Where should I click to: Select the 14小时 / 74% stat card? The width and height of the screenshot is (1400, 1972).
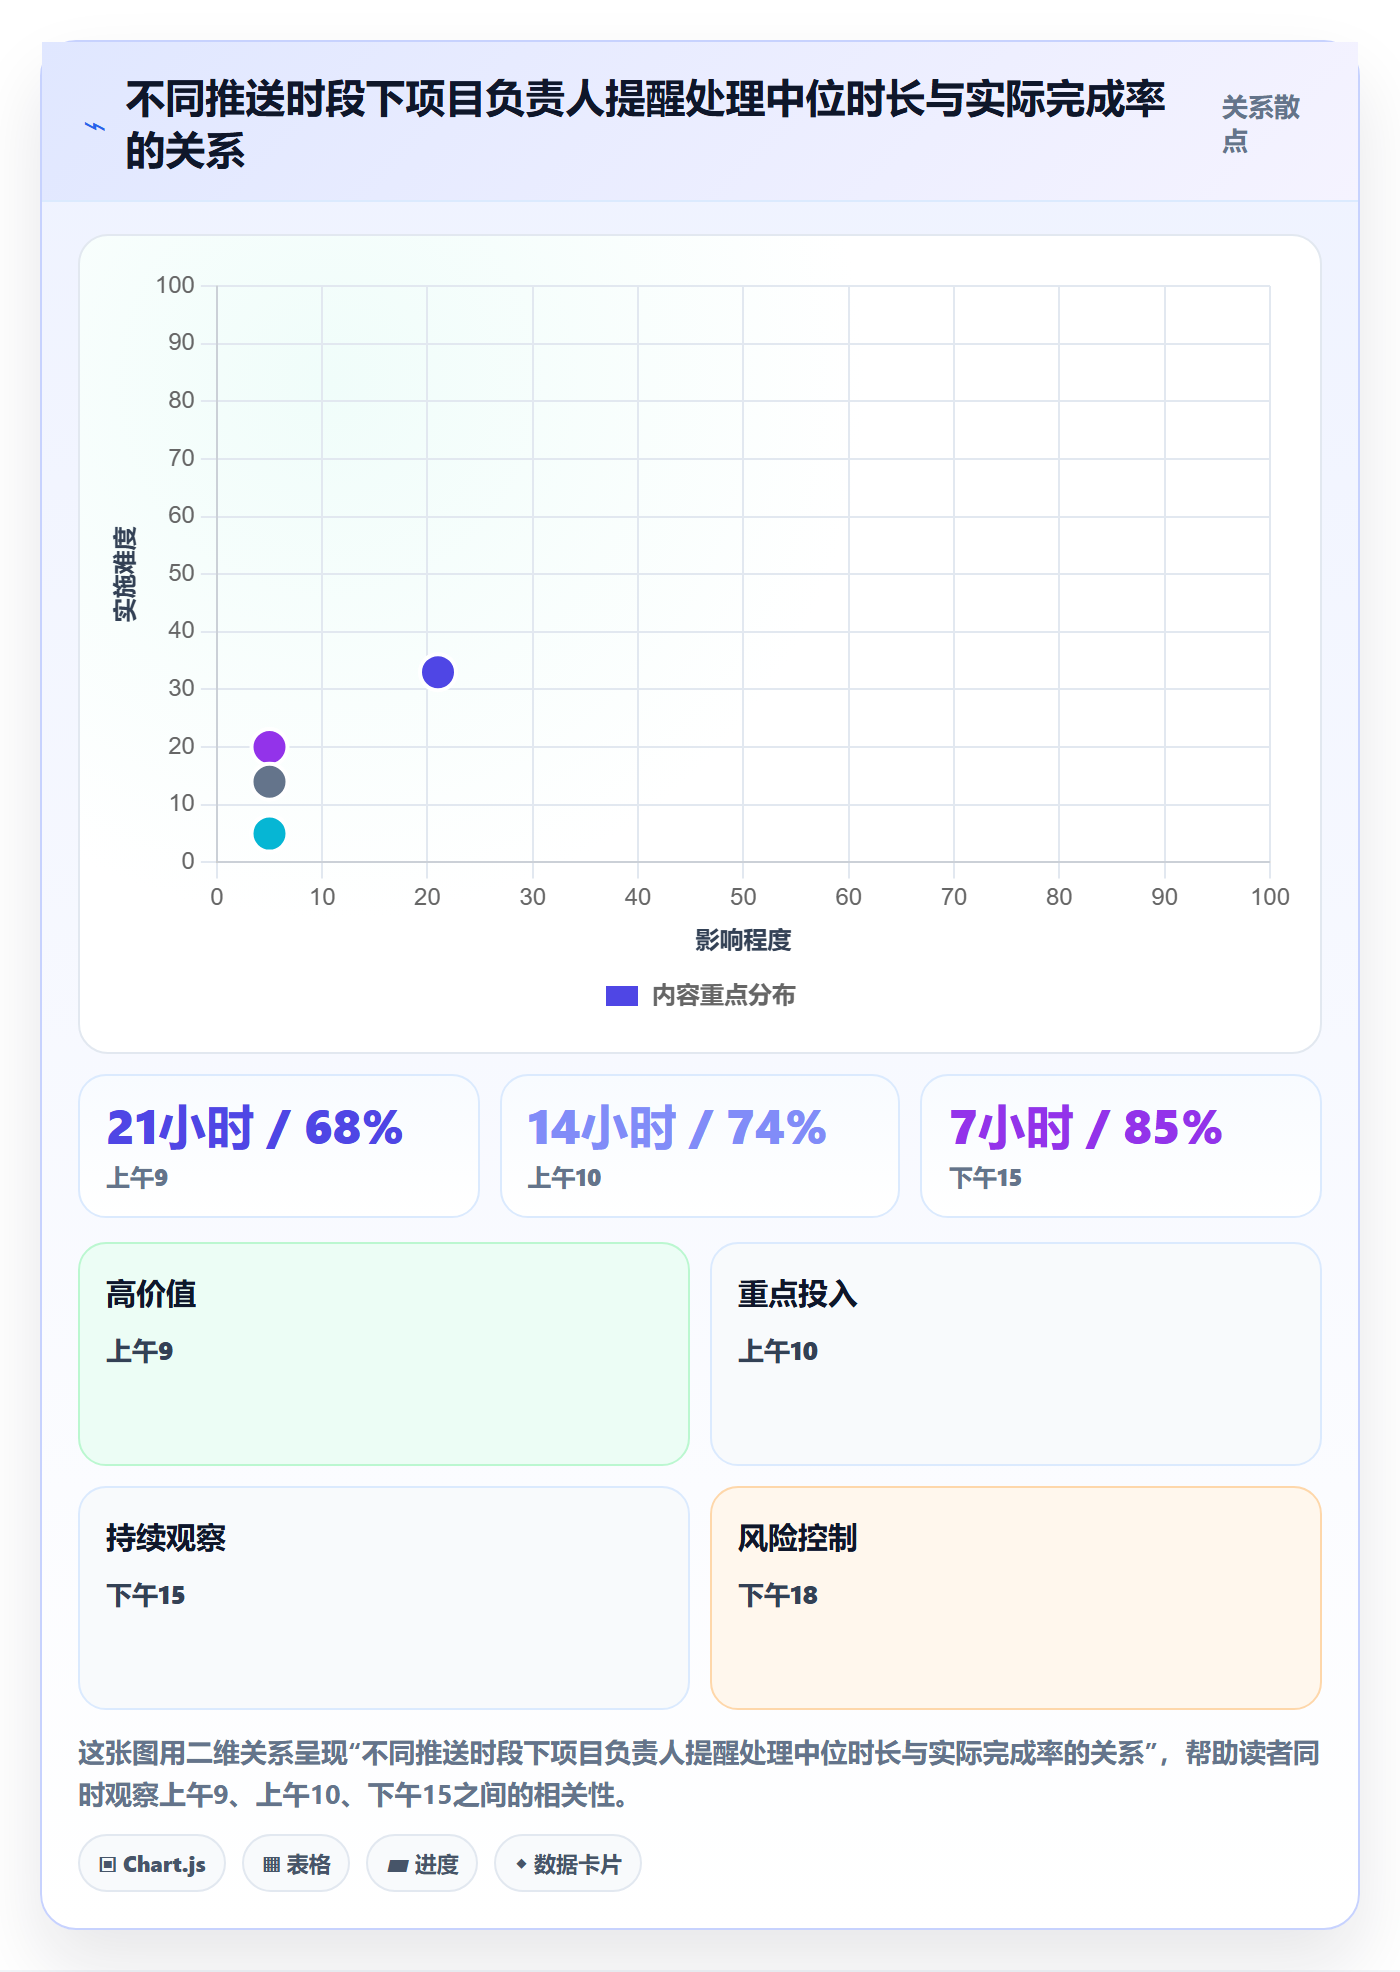click(700, 1146)
